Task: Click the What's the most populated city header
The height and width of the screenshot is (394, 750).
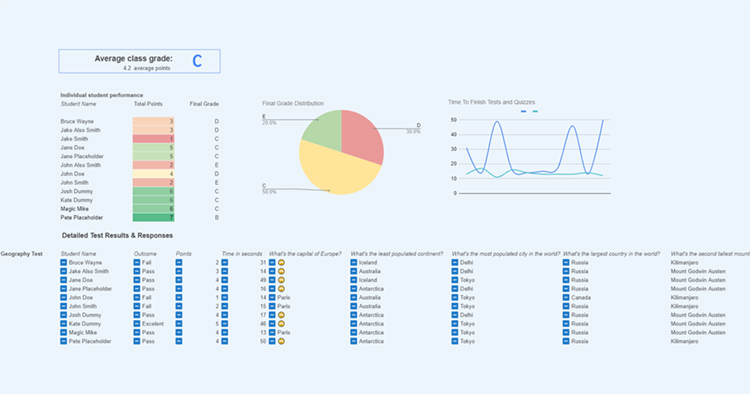Action: click(506, 254)
